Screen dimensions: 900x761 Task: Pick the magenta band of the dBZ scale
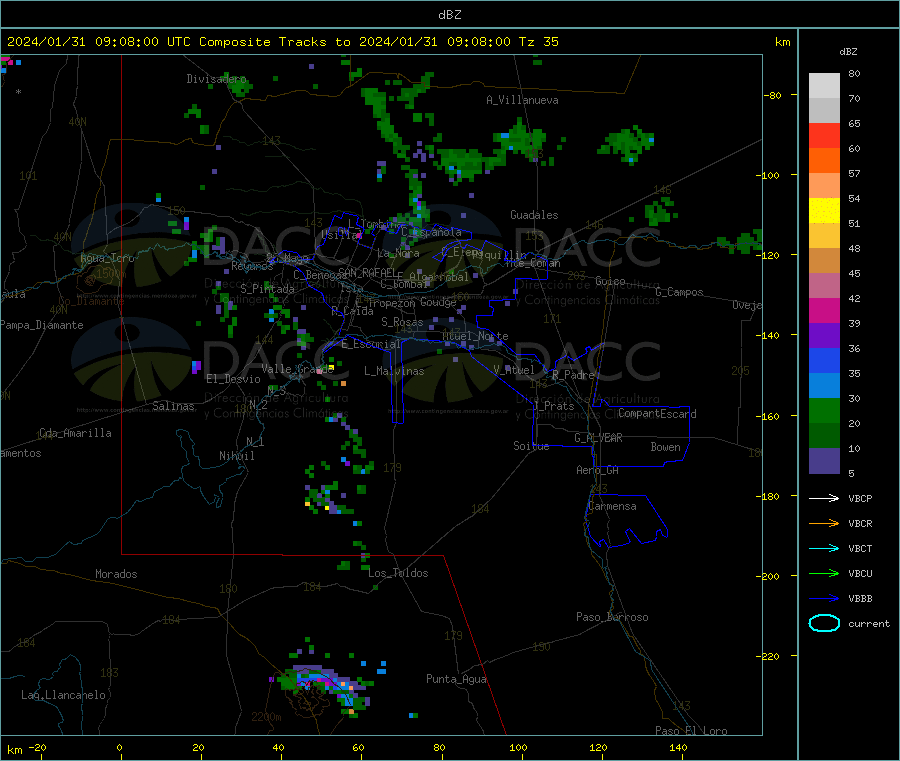824,310
